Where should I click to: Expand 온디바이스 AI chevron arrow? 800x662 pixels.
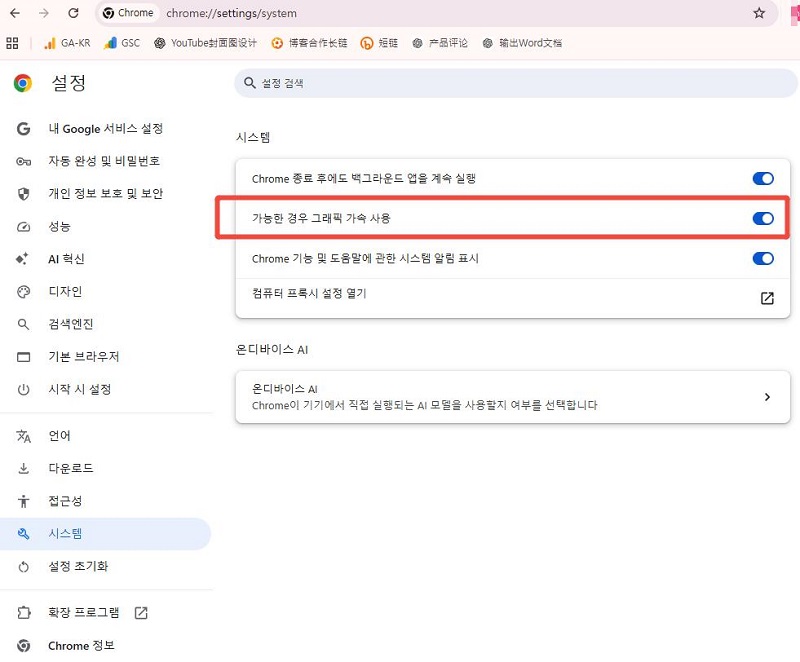pyautogui.click(x=767, y=397)
